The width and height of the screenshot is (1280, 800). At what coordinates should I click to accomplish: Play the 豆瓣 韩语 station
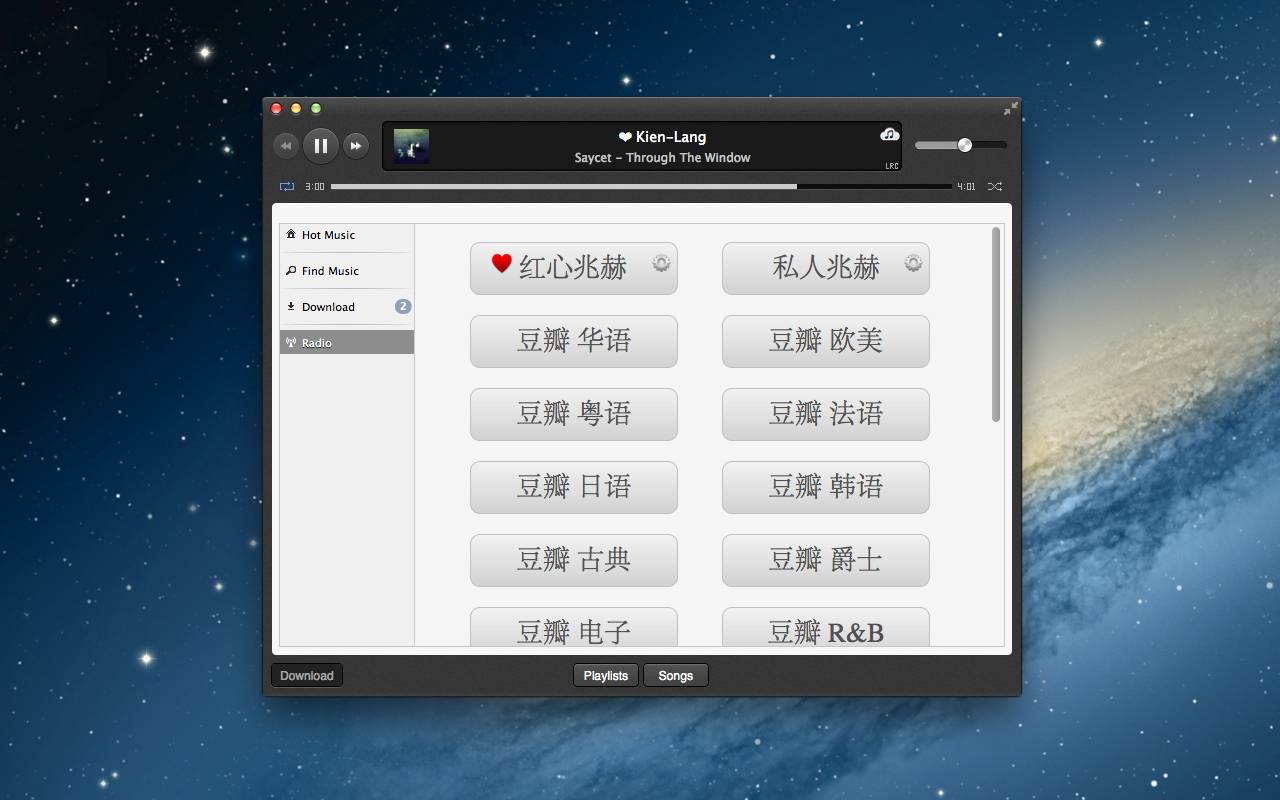pos(826,487)
